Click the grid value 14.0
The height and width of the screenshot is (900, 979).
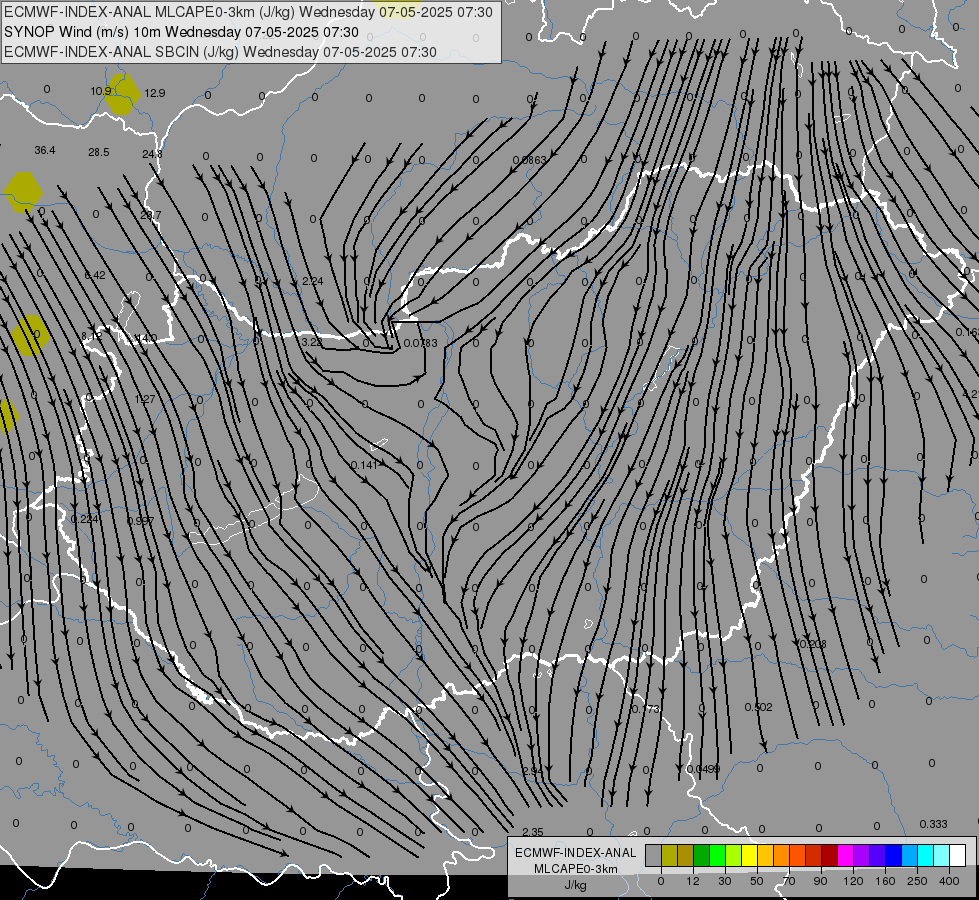[146, 338]
